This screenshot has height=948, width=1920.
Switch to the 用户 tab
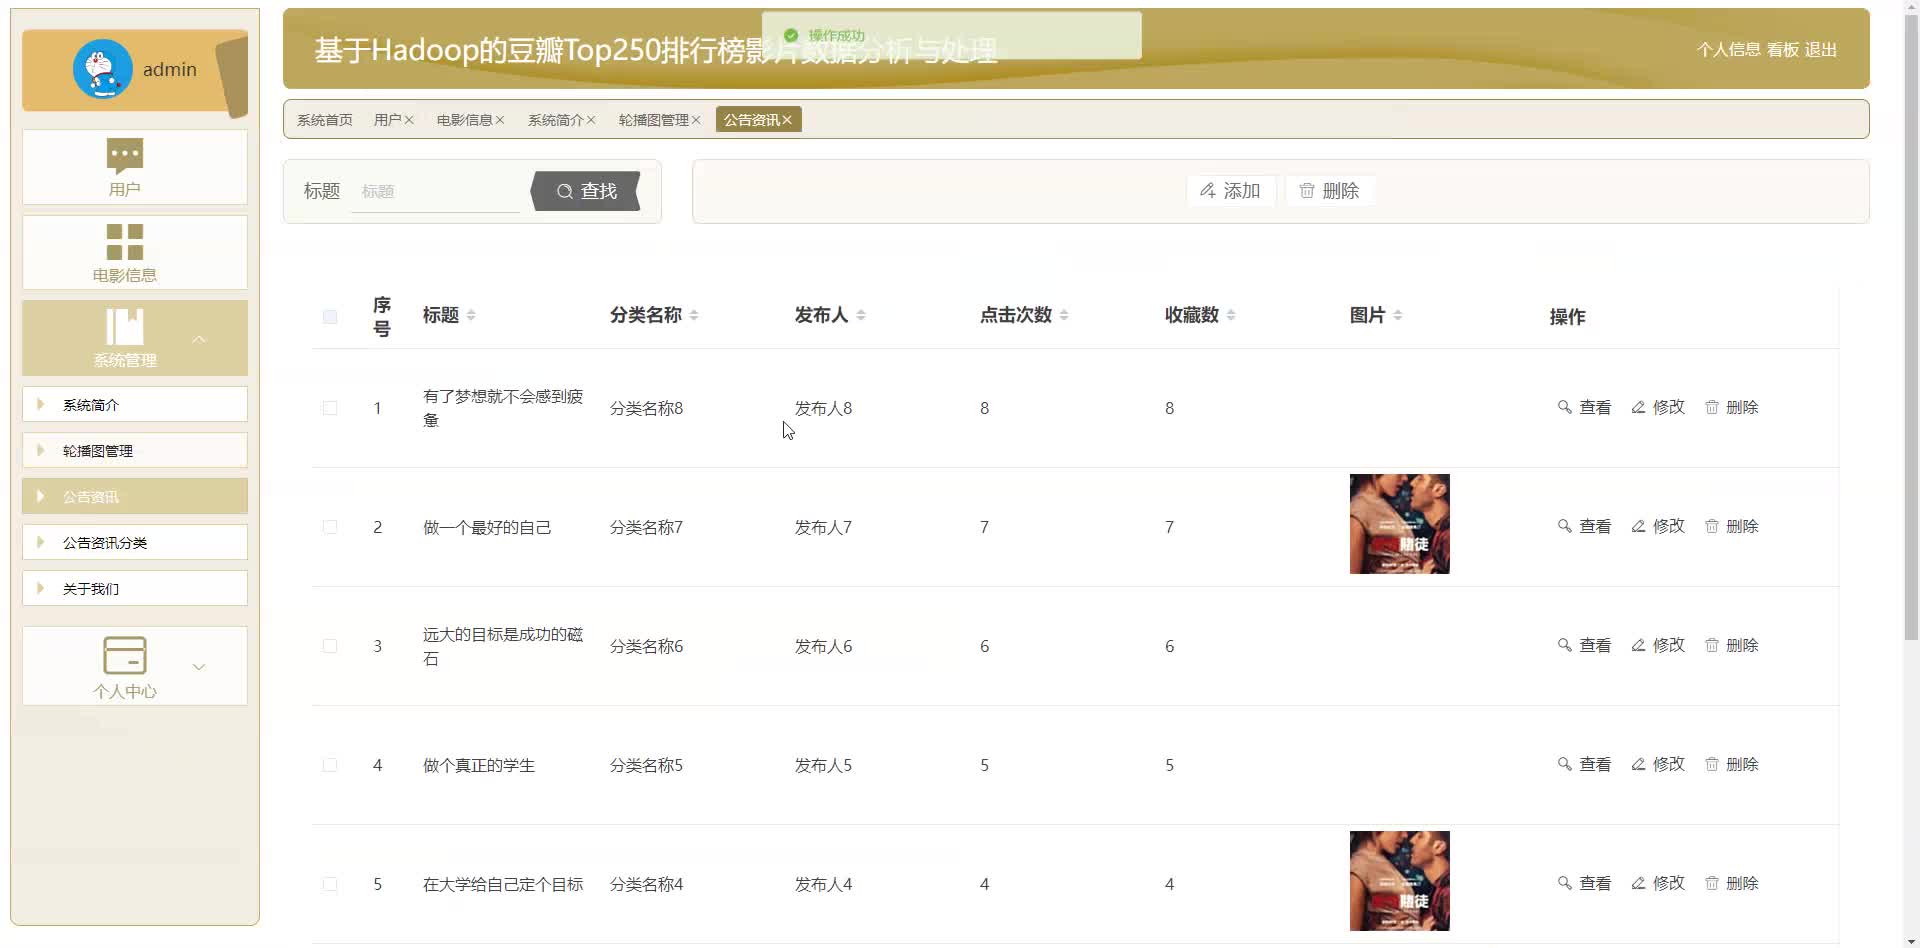387,120
